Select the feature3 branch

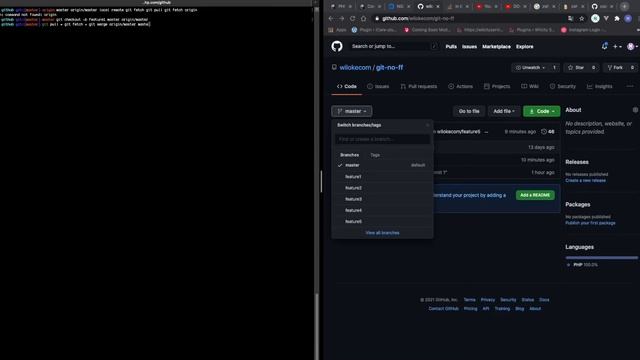click(x=382, y=199)
